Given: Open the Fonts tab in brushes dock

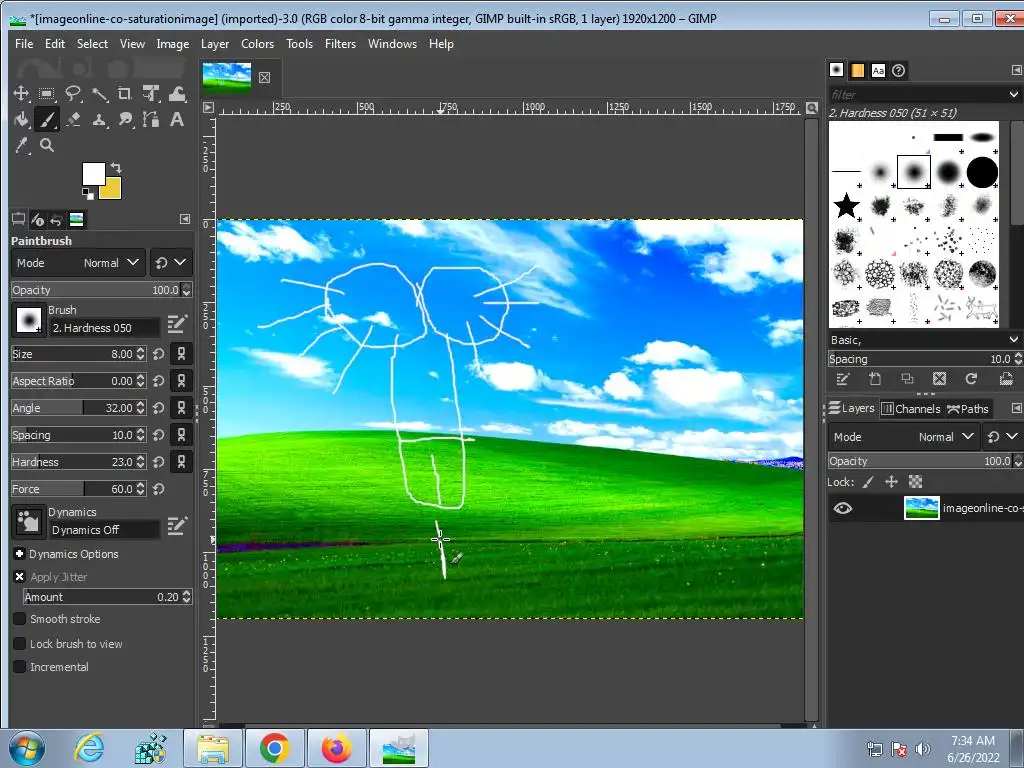Looking at the screenshot, I should pyautogui.click(x=878, y=71).
